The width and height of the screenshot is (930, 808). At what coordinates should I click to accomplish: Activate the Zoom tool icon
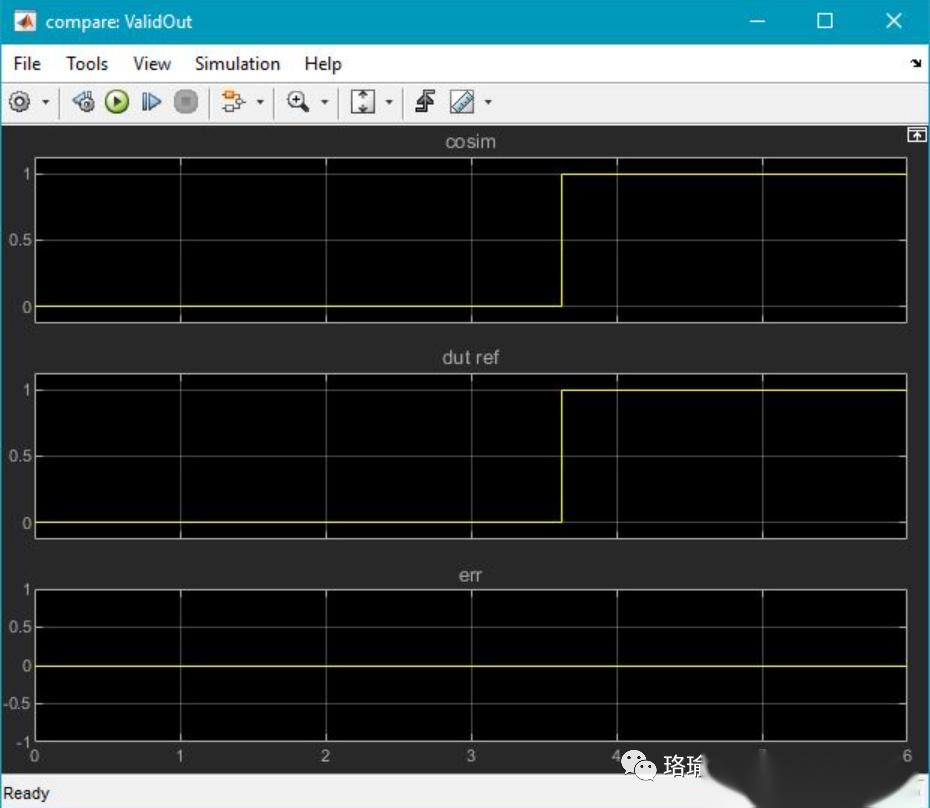(x=296, y=101)
